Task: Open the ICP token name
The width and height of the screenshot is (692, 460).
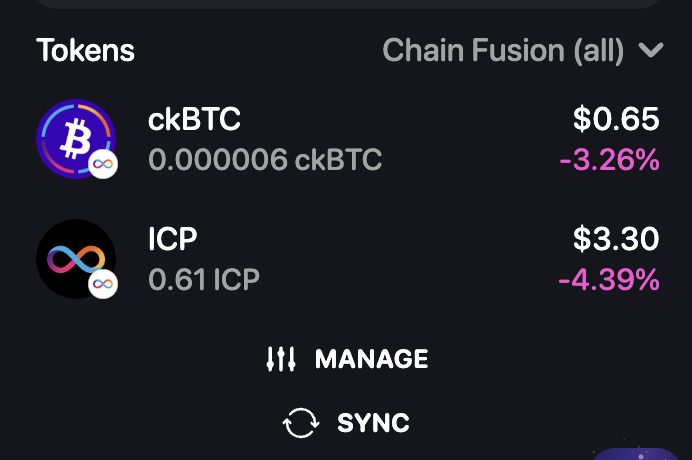Action: (172, 240)
